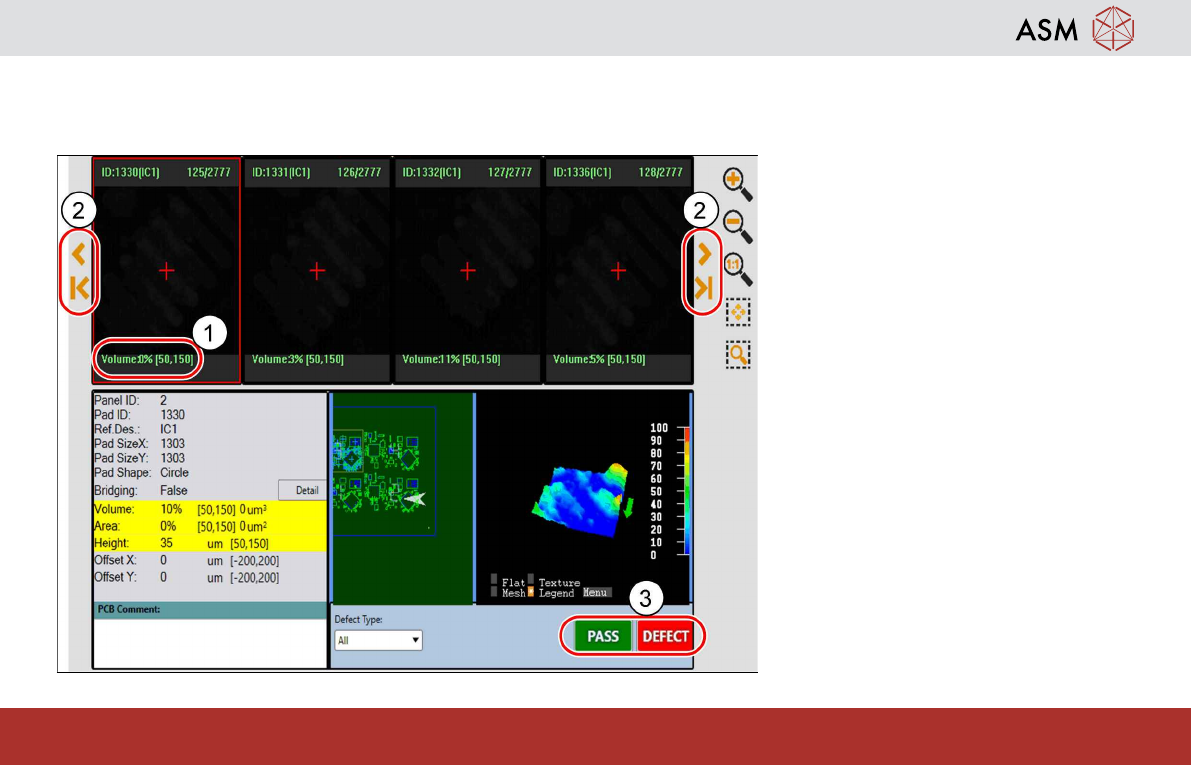This screenshot has width=1191, height=765.
Task: Select the pan move tool icon
Action: click(x=738, y=312)
